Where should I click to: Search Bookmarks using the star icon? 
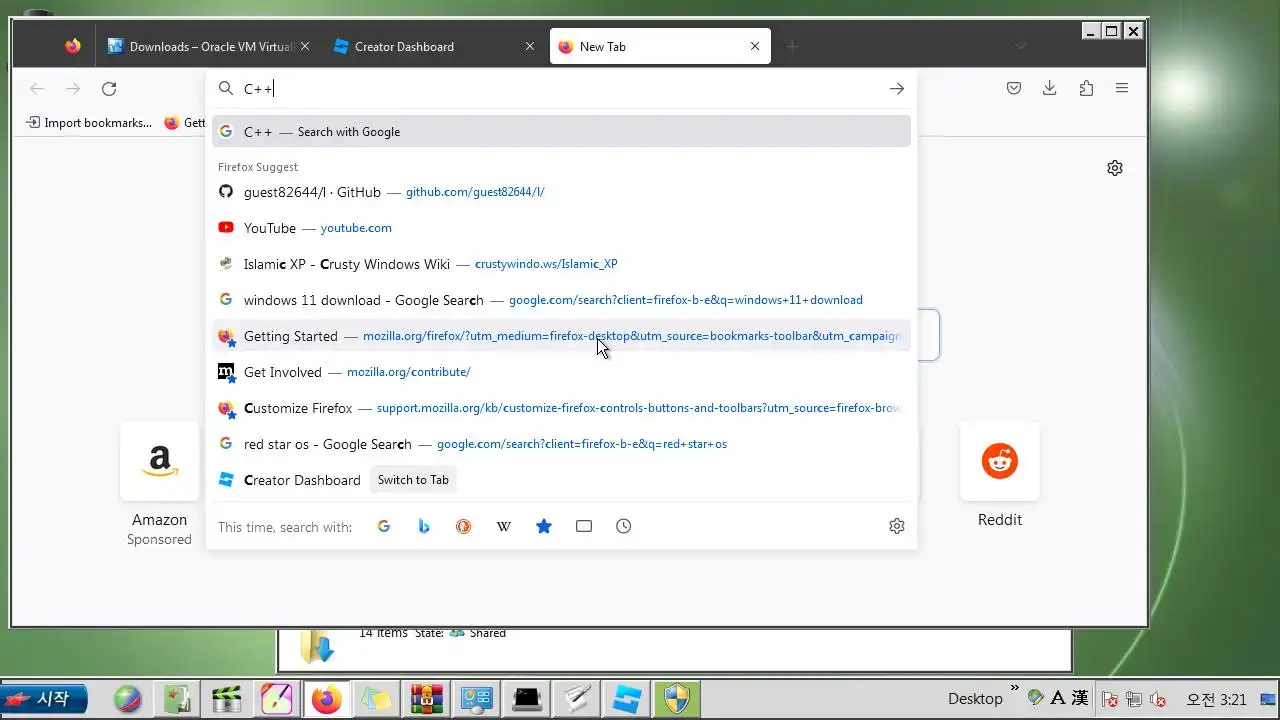tap(544, 526)
